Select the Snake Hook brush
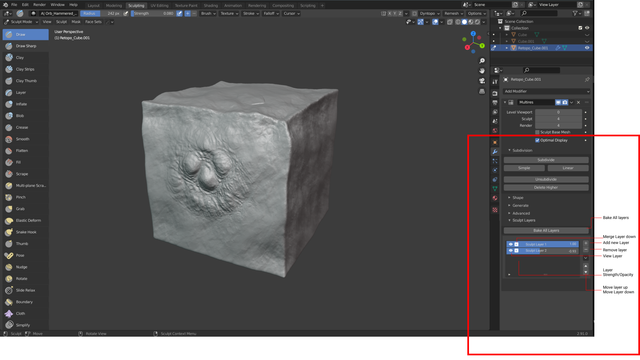Image resolution: width=640 pixels, height=360 pixels. click(x=25, y=232)
